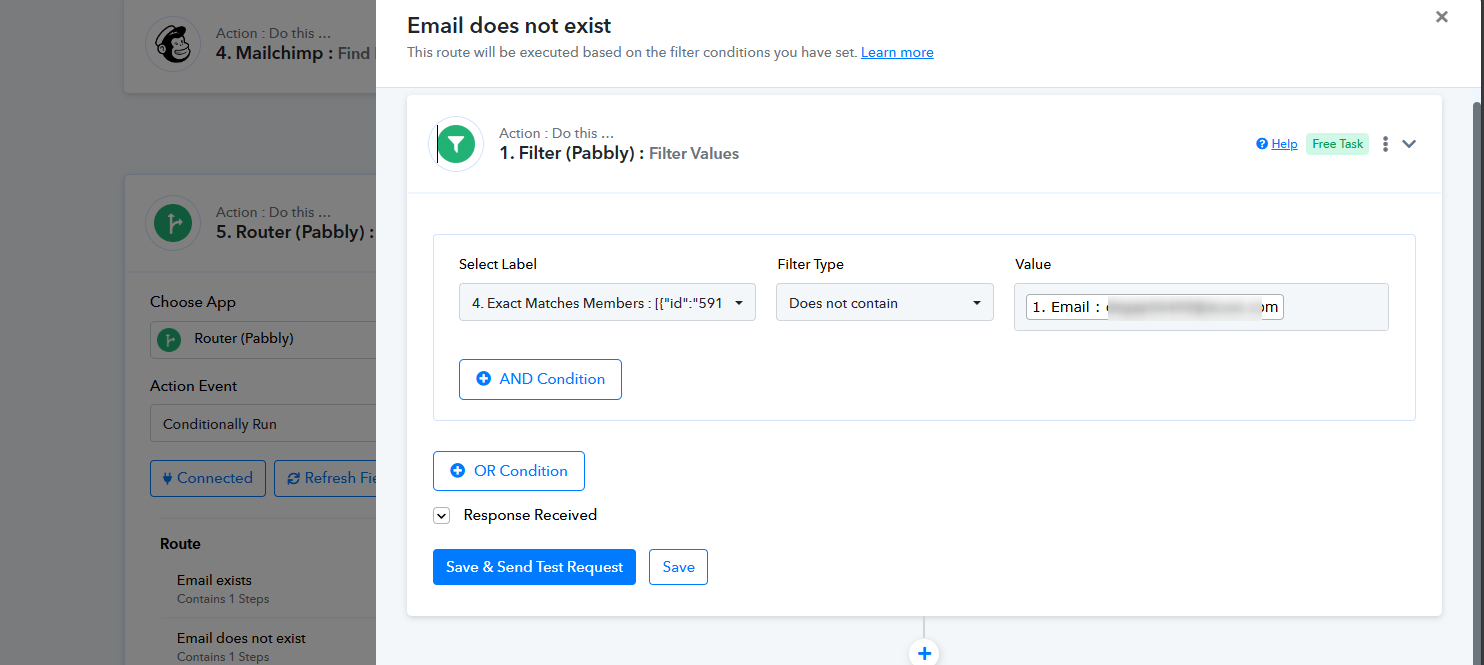Click the blue Help question-mark icon
This screenshot has height=665, width=1484.
click(1262, 144)
